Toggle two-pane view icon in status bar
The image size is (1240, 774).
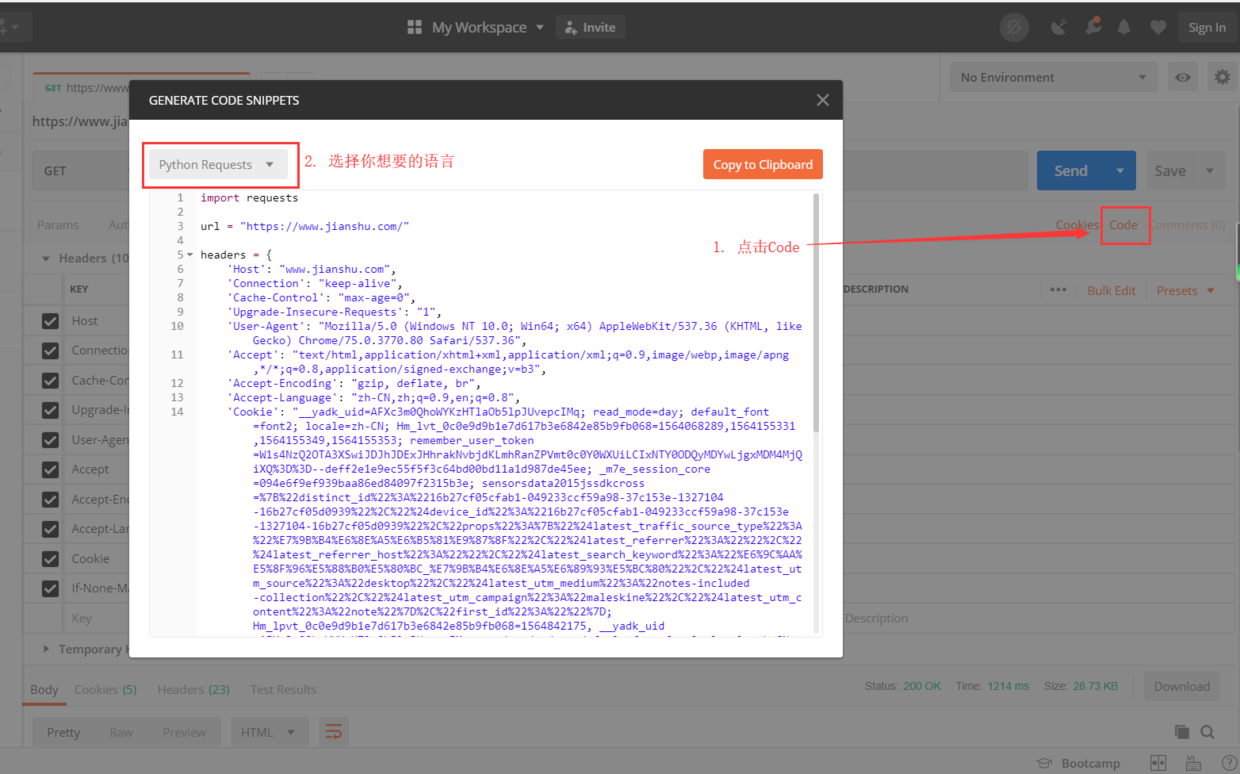point(1158,763)
